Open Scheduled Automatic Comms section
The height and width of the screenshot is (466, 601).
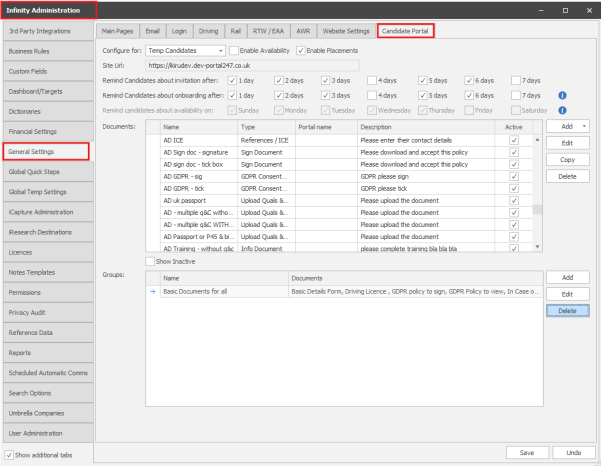pyautogui.click(x=48, y=373)
